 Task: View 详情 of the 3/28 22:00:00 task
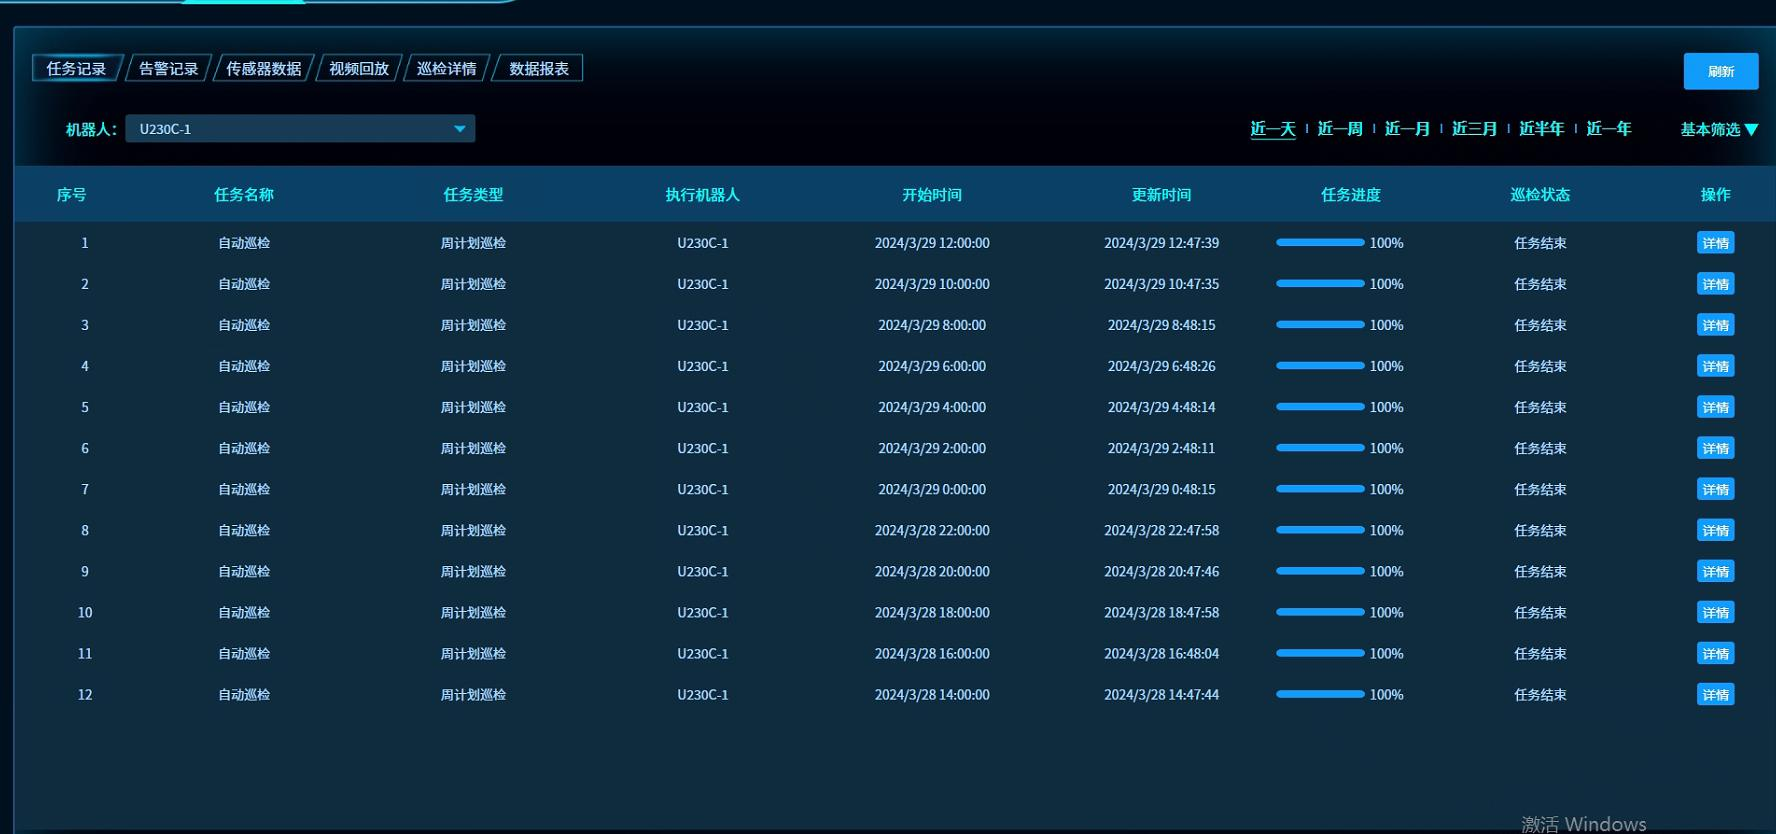coord(1715,530)
